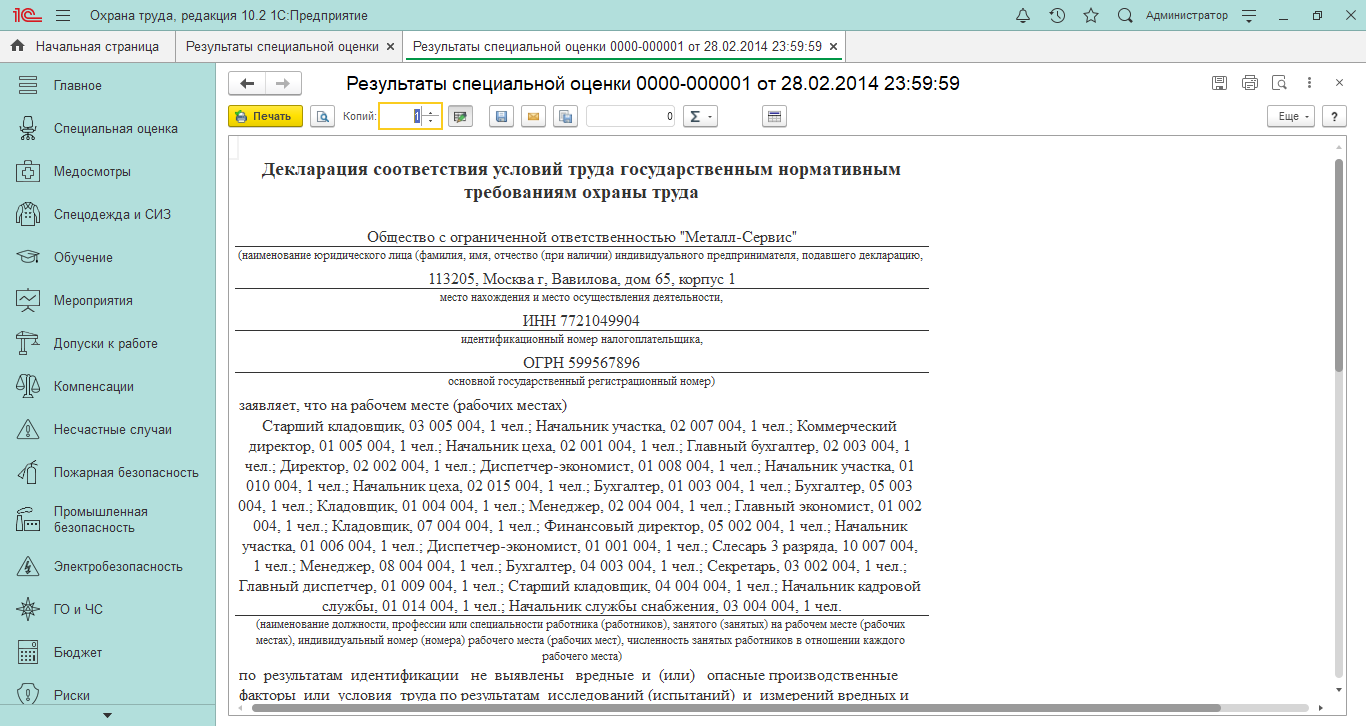Open the Несчастные случаи section
The image size is (1366, 726).
coord(108,430)
